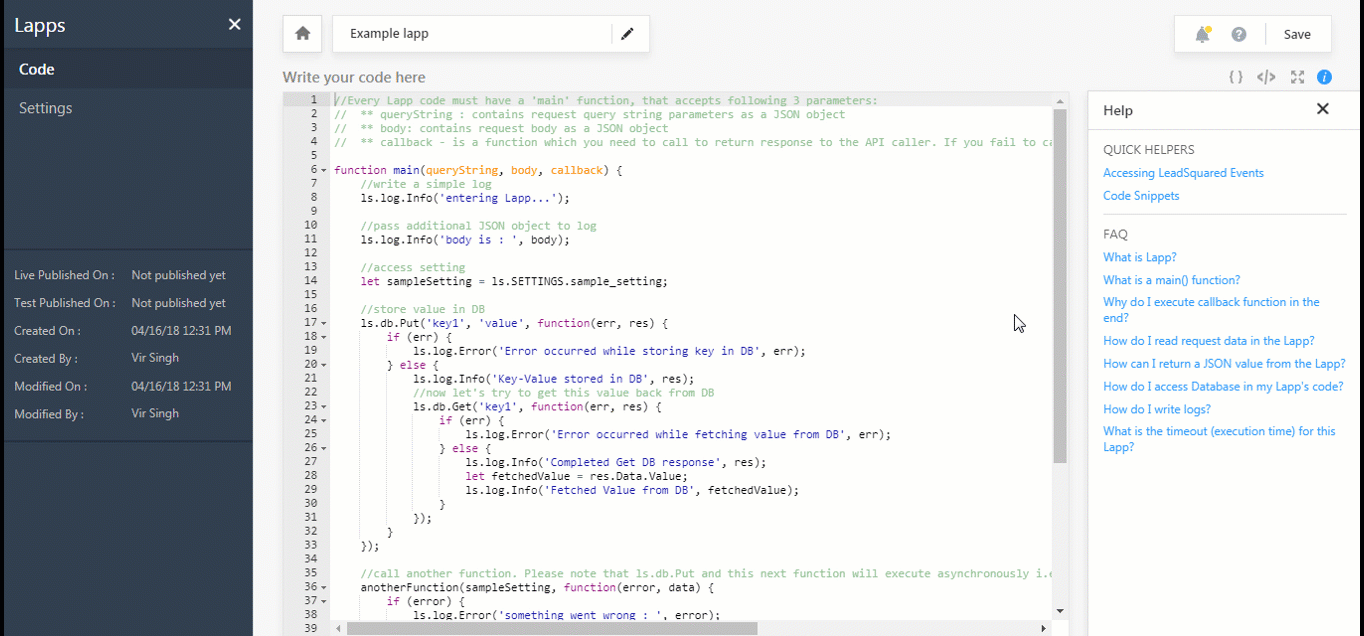This screenshot has height=636, width=1364.
Task: Click the home icon
Action: (301, 33)
